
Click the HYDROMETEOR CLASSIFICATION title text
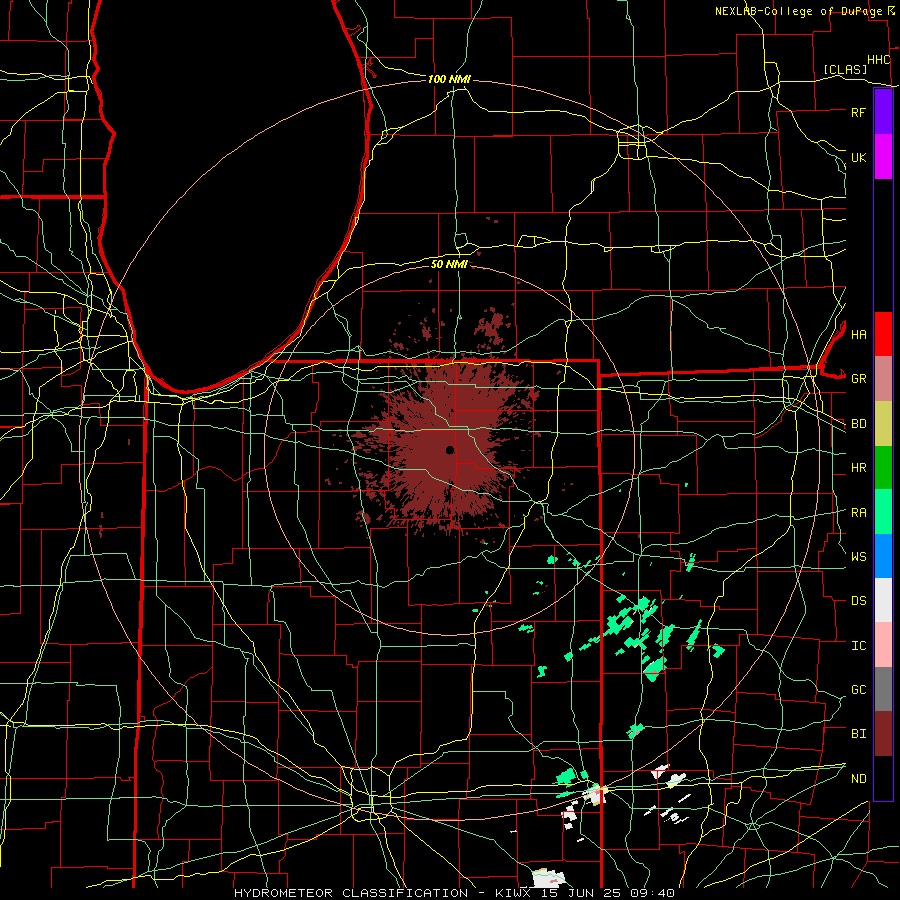[351, 893]
